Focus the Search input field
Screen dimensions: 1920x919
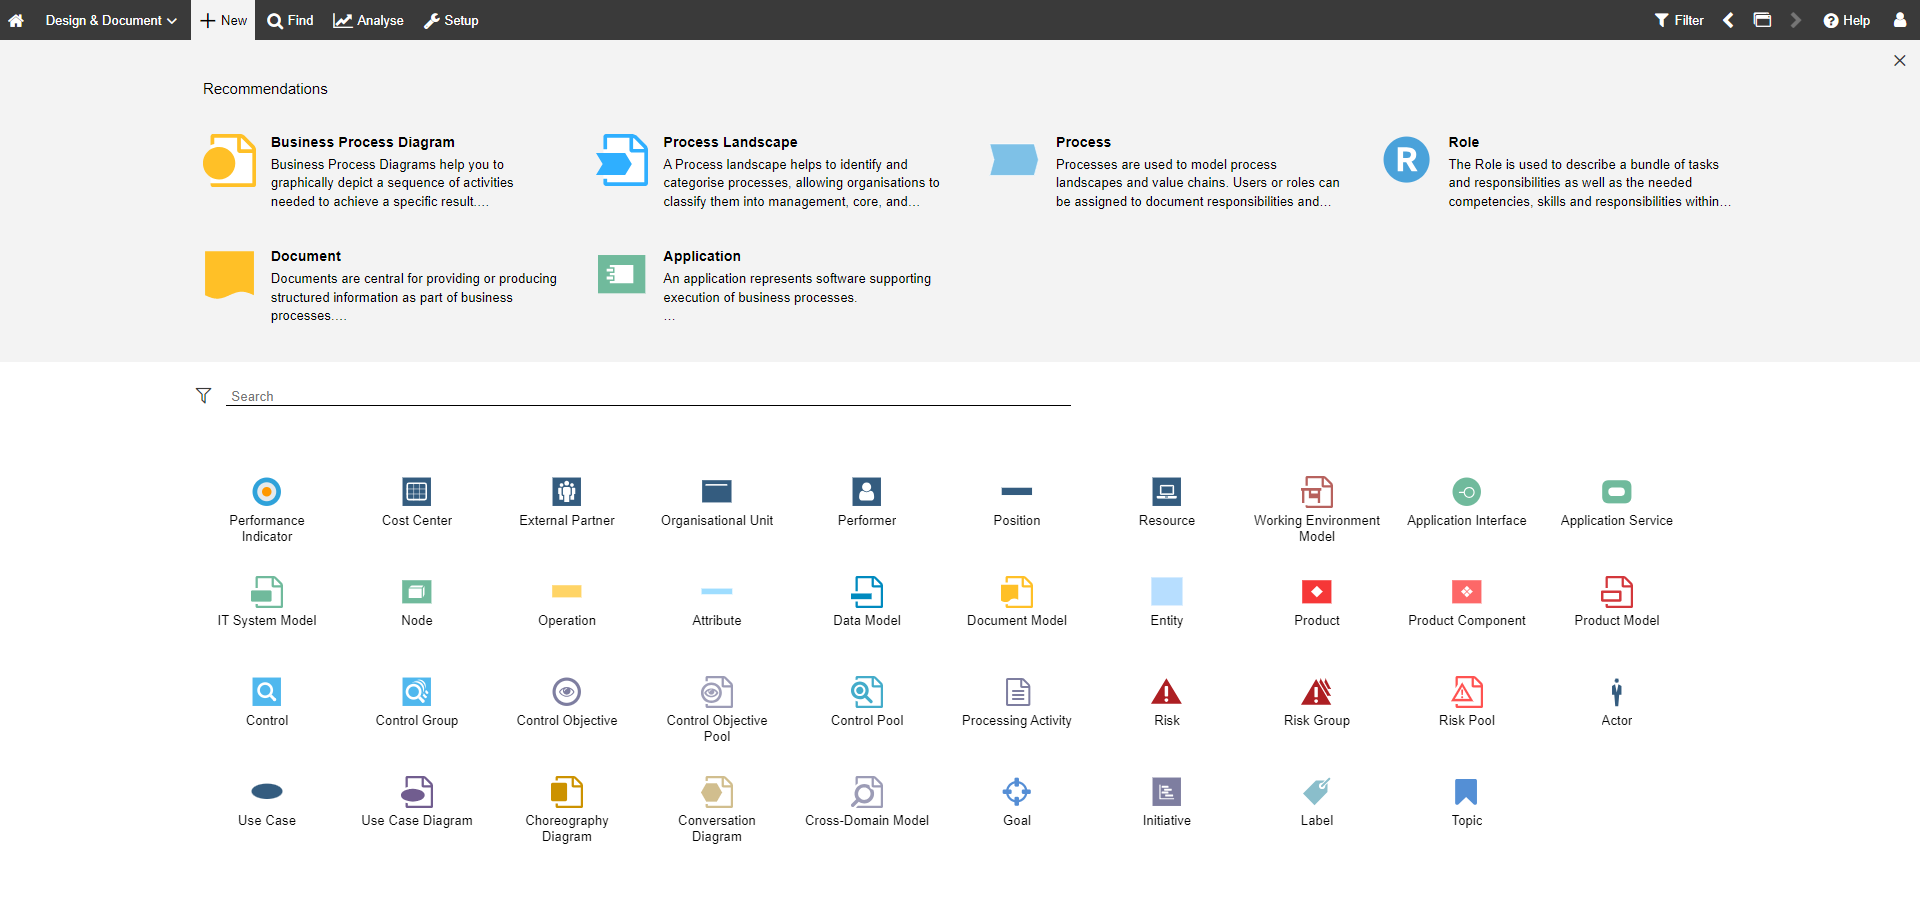pyautogui.click(x=648, y=396)
